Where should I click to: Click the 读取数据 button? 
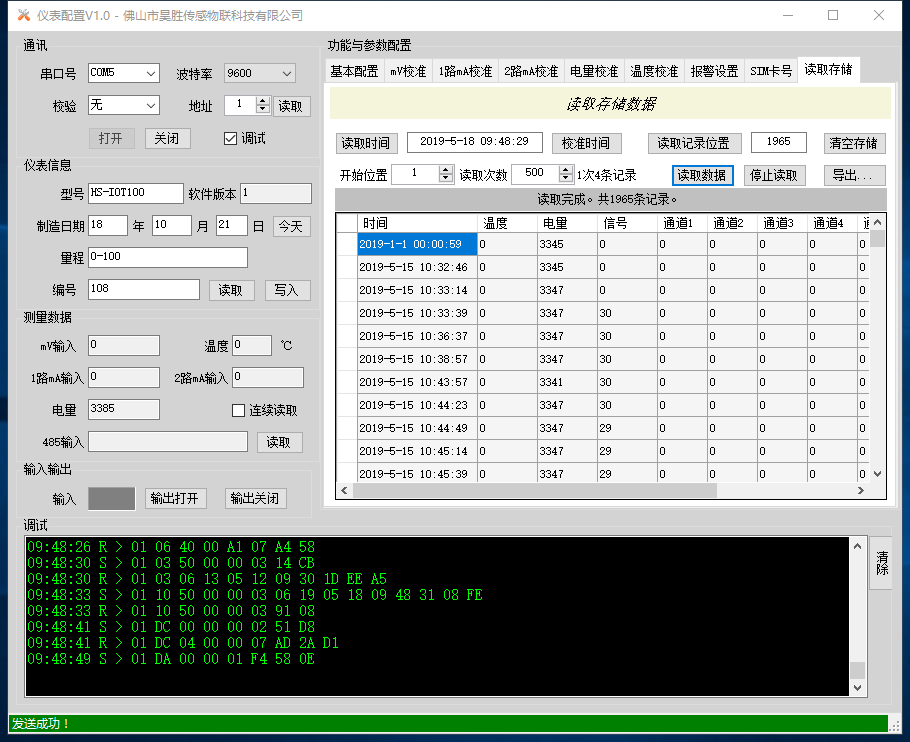(x=702, y=175)
